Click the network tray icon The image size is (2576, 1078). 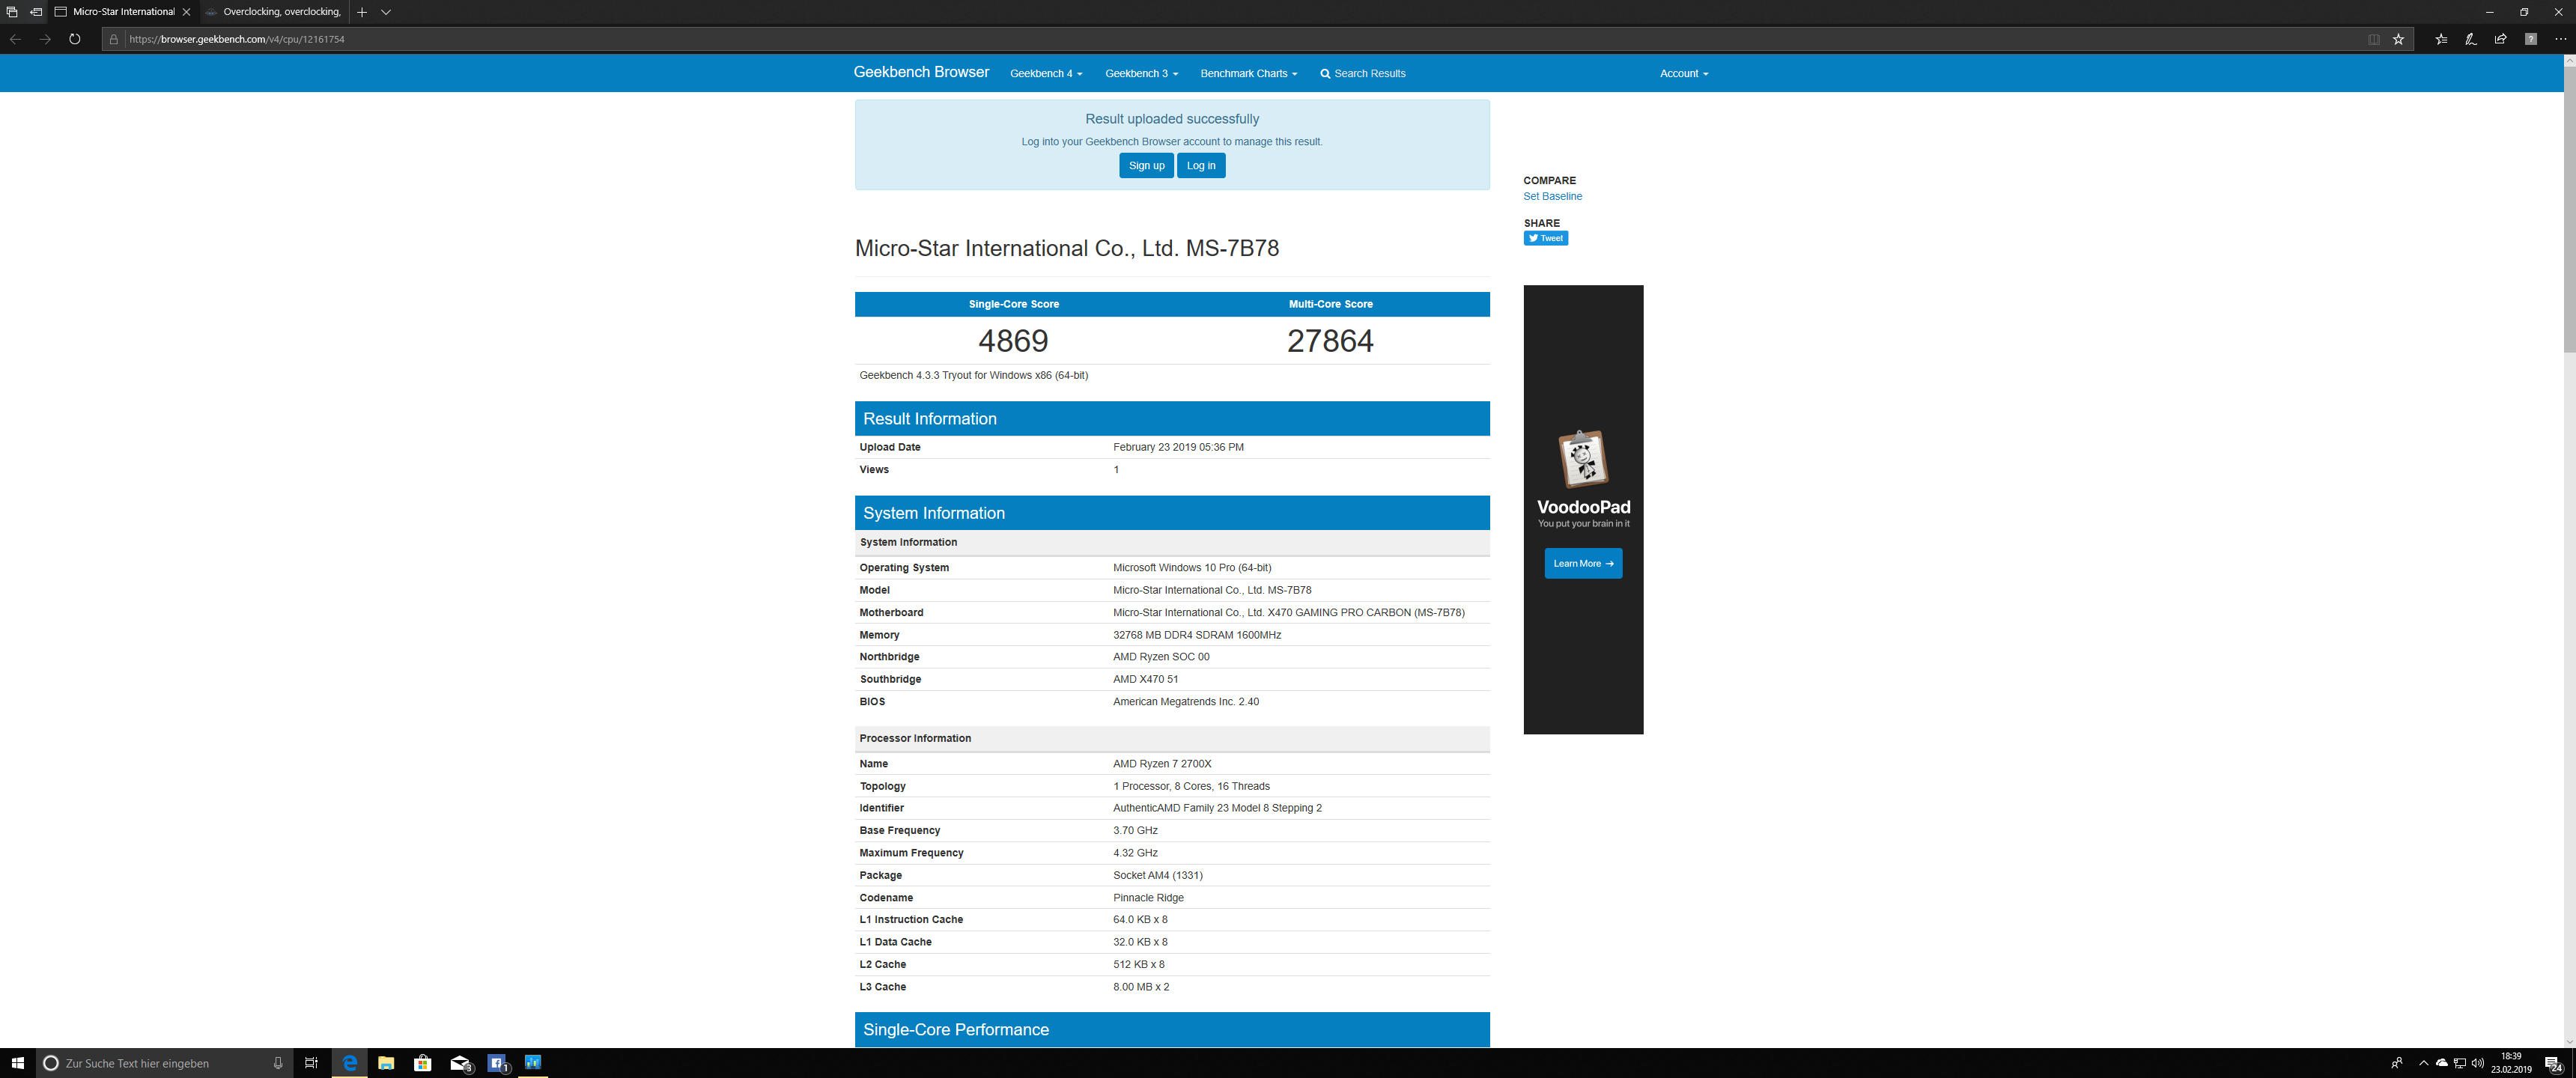coord(2459,1063)
